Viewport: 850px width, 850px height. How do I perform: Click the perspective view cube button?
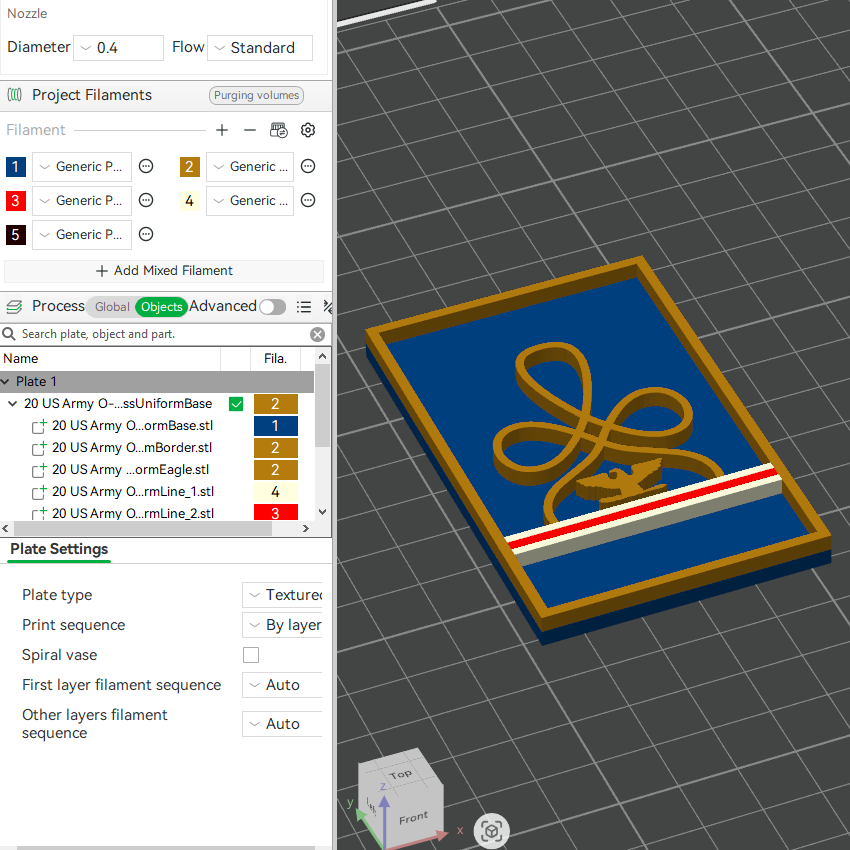point(491,830)
